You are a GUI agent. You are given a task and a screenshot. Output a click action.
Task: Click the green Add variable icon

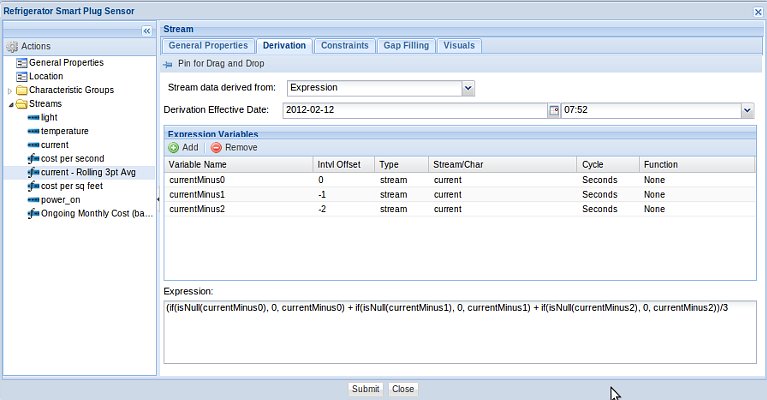point(174,147)
